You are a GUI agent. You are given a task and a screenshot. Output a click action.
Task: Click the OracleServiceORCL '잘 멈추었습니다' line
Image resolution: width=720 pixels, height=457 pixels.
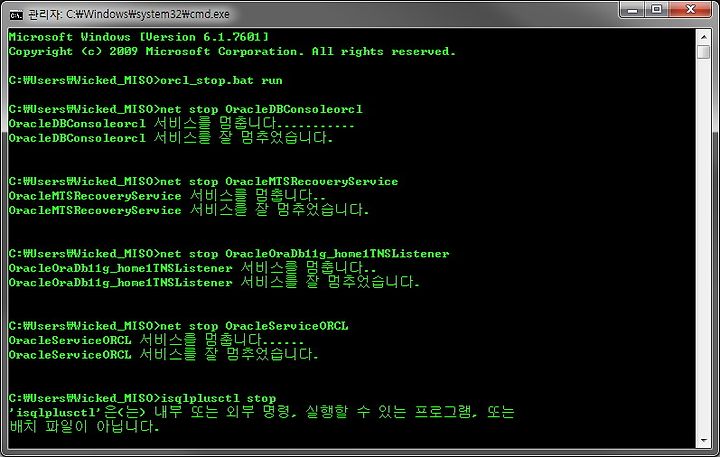tap(163, 355)
